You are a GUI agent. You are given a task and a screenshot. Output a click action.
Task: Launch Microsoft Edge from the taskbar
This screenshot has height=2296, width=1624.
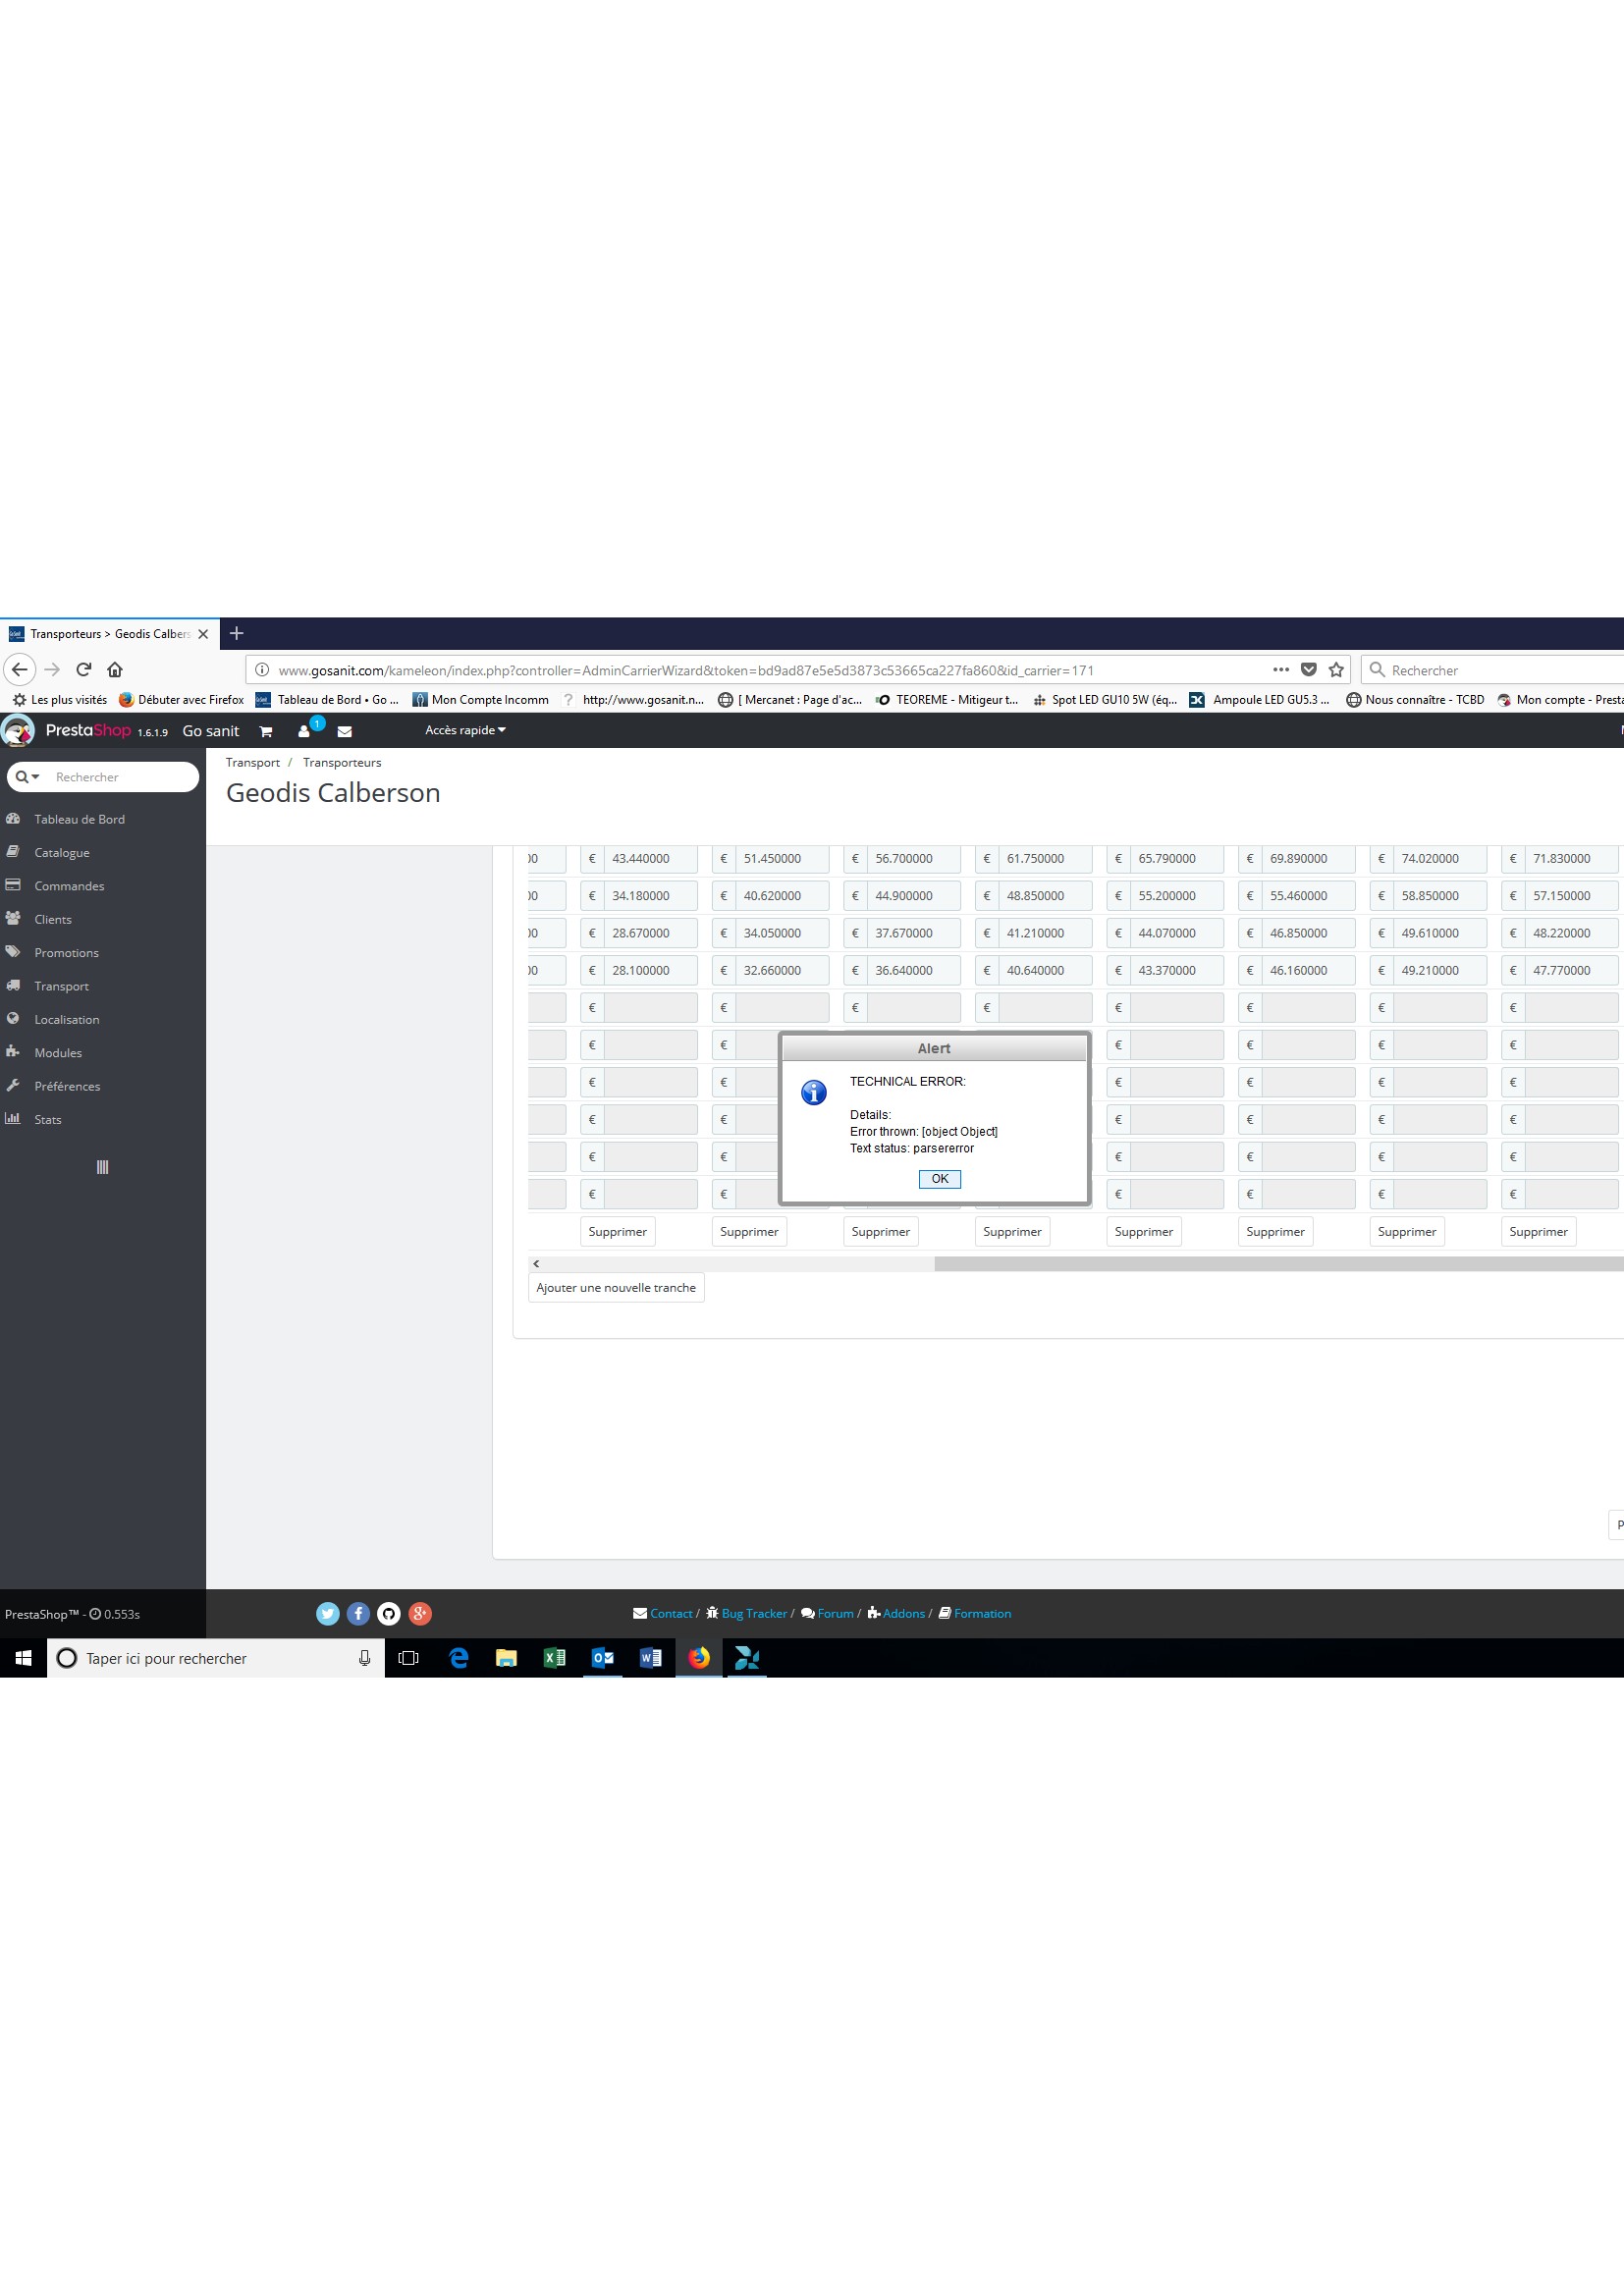459,1659
